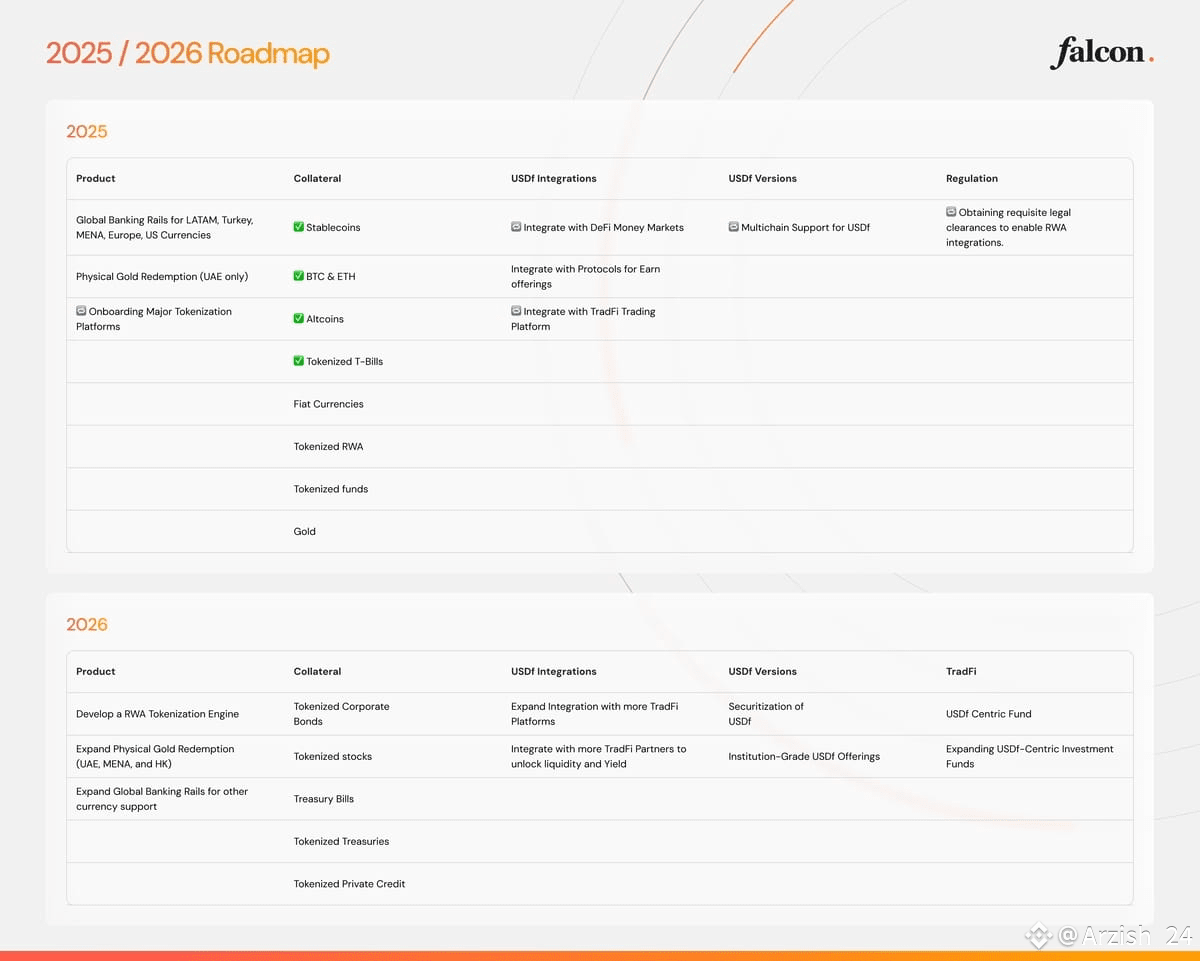Click USDf Integrations header in the 2025 table
The image size is (1200, 961).
click(553, 178)
